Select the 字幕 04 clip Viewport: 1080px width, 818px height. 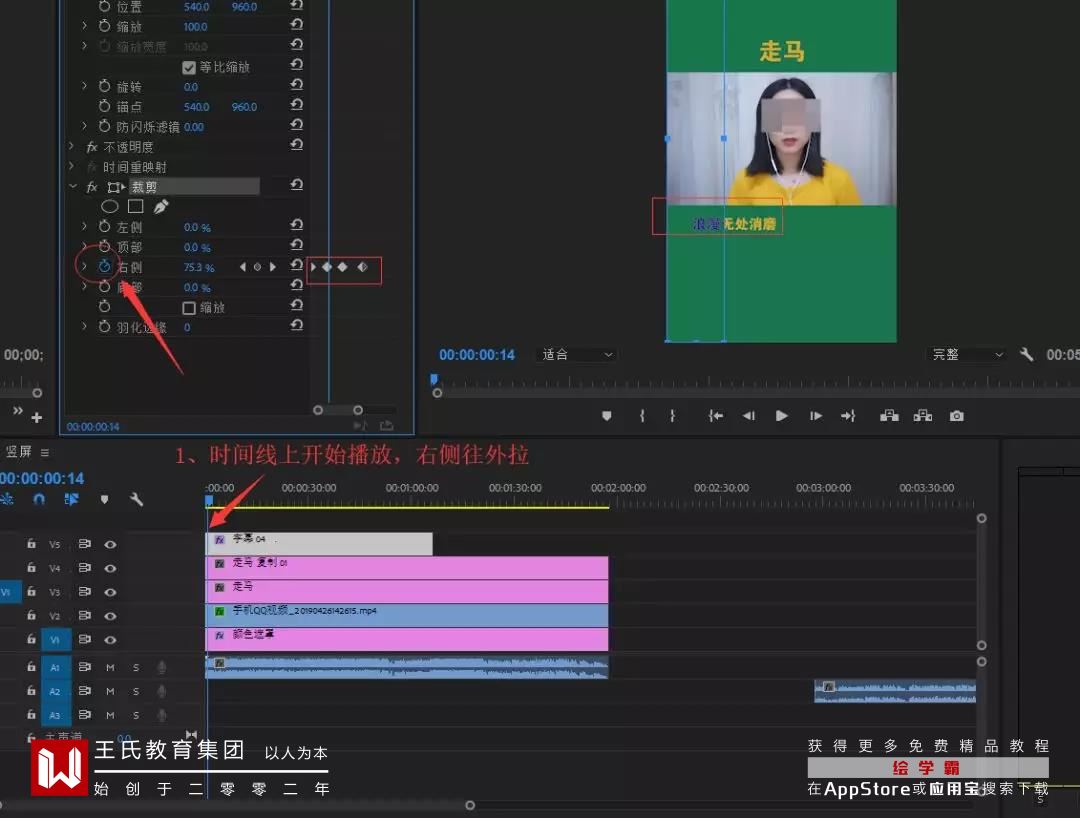pyautogui.click(x=319, y=543)
